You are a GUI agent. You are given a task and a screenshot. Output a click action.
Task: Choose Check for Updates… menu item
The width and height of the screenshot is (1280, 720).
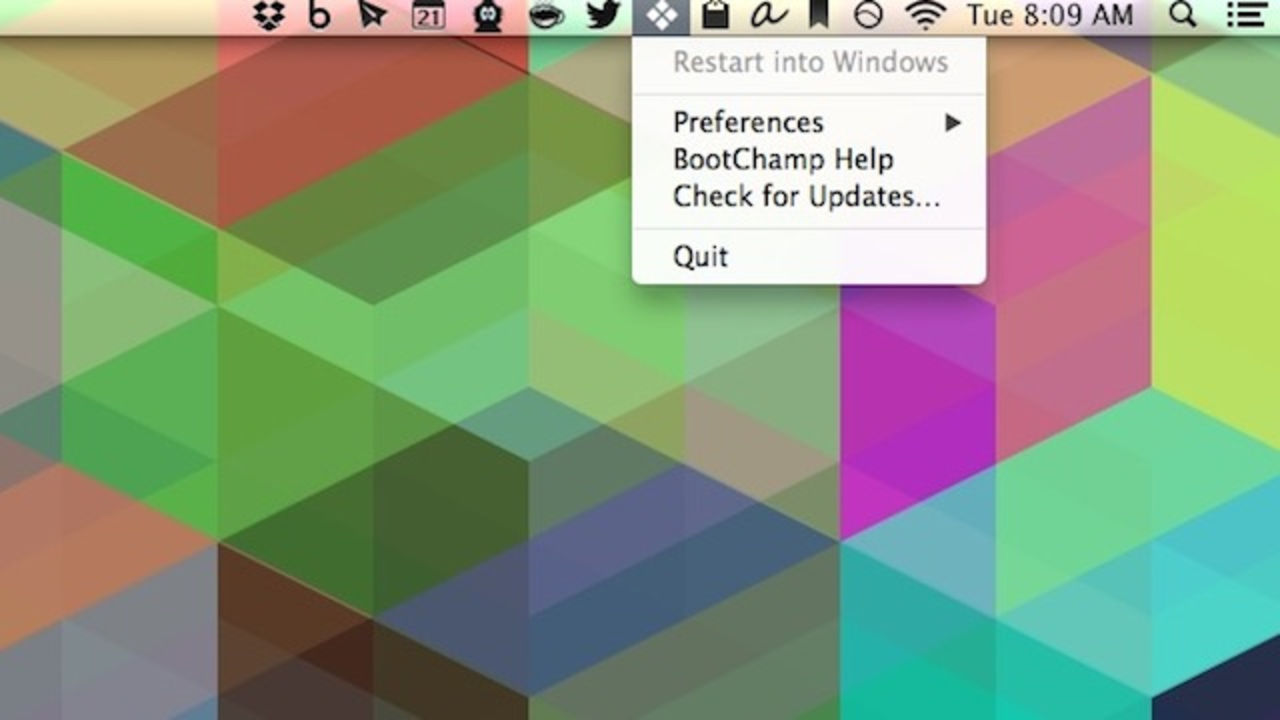(806, 197)
